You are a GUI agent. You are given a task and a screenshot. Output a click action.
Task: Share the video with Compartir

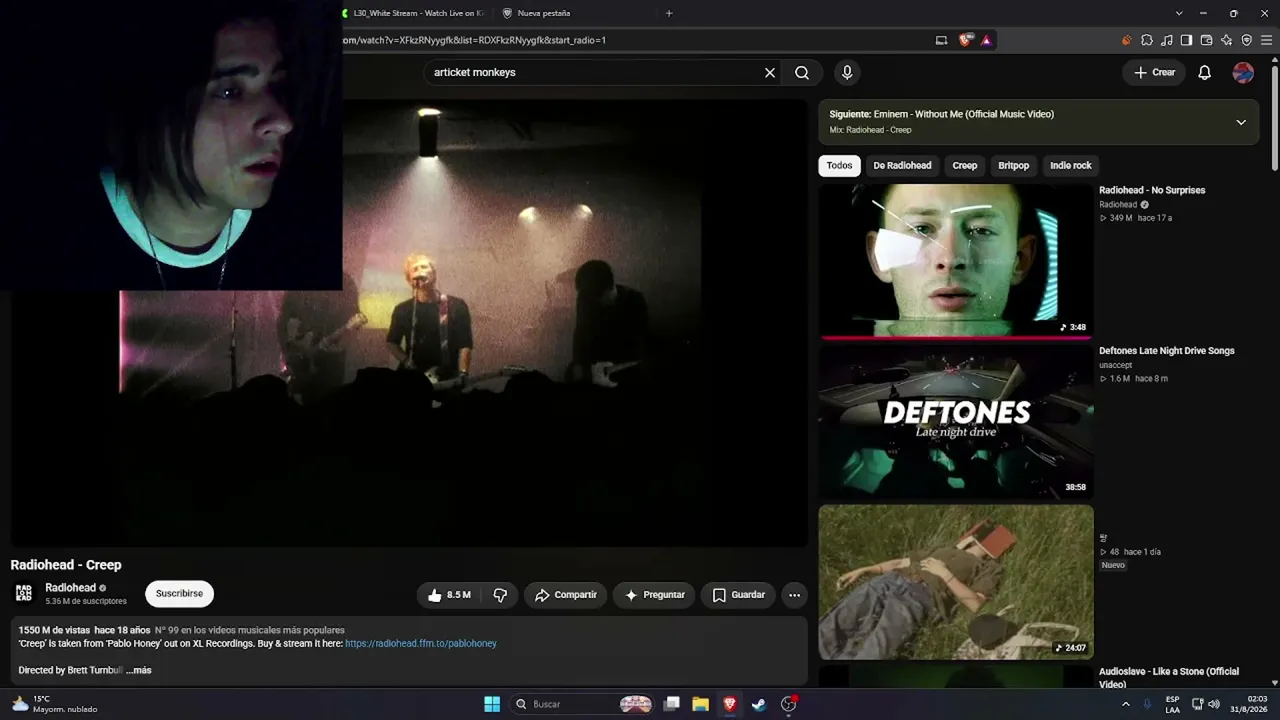[566, 595]
